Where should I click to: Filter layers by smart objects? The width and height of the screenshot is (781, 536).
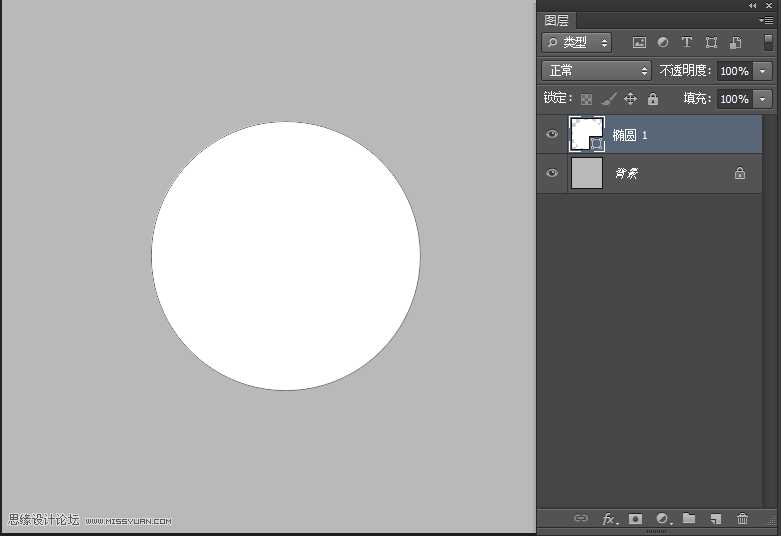735,43
